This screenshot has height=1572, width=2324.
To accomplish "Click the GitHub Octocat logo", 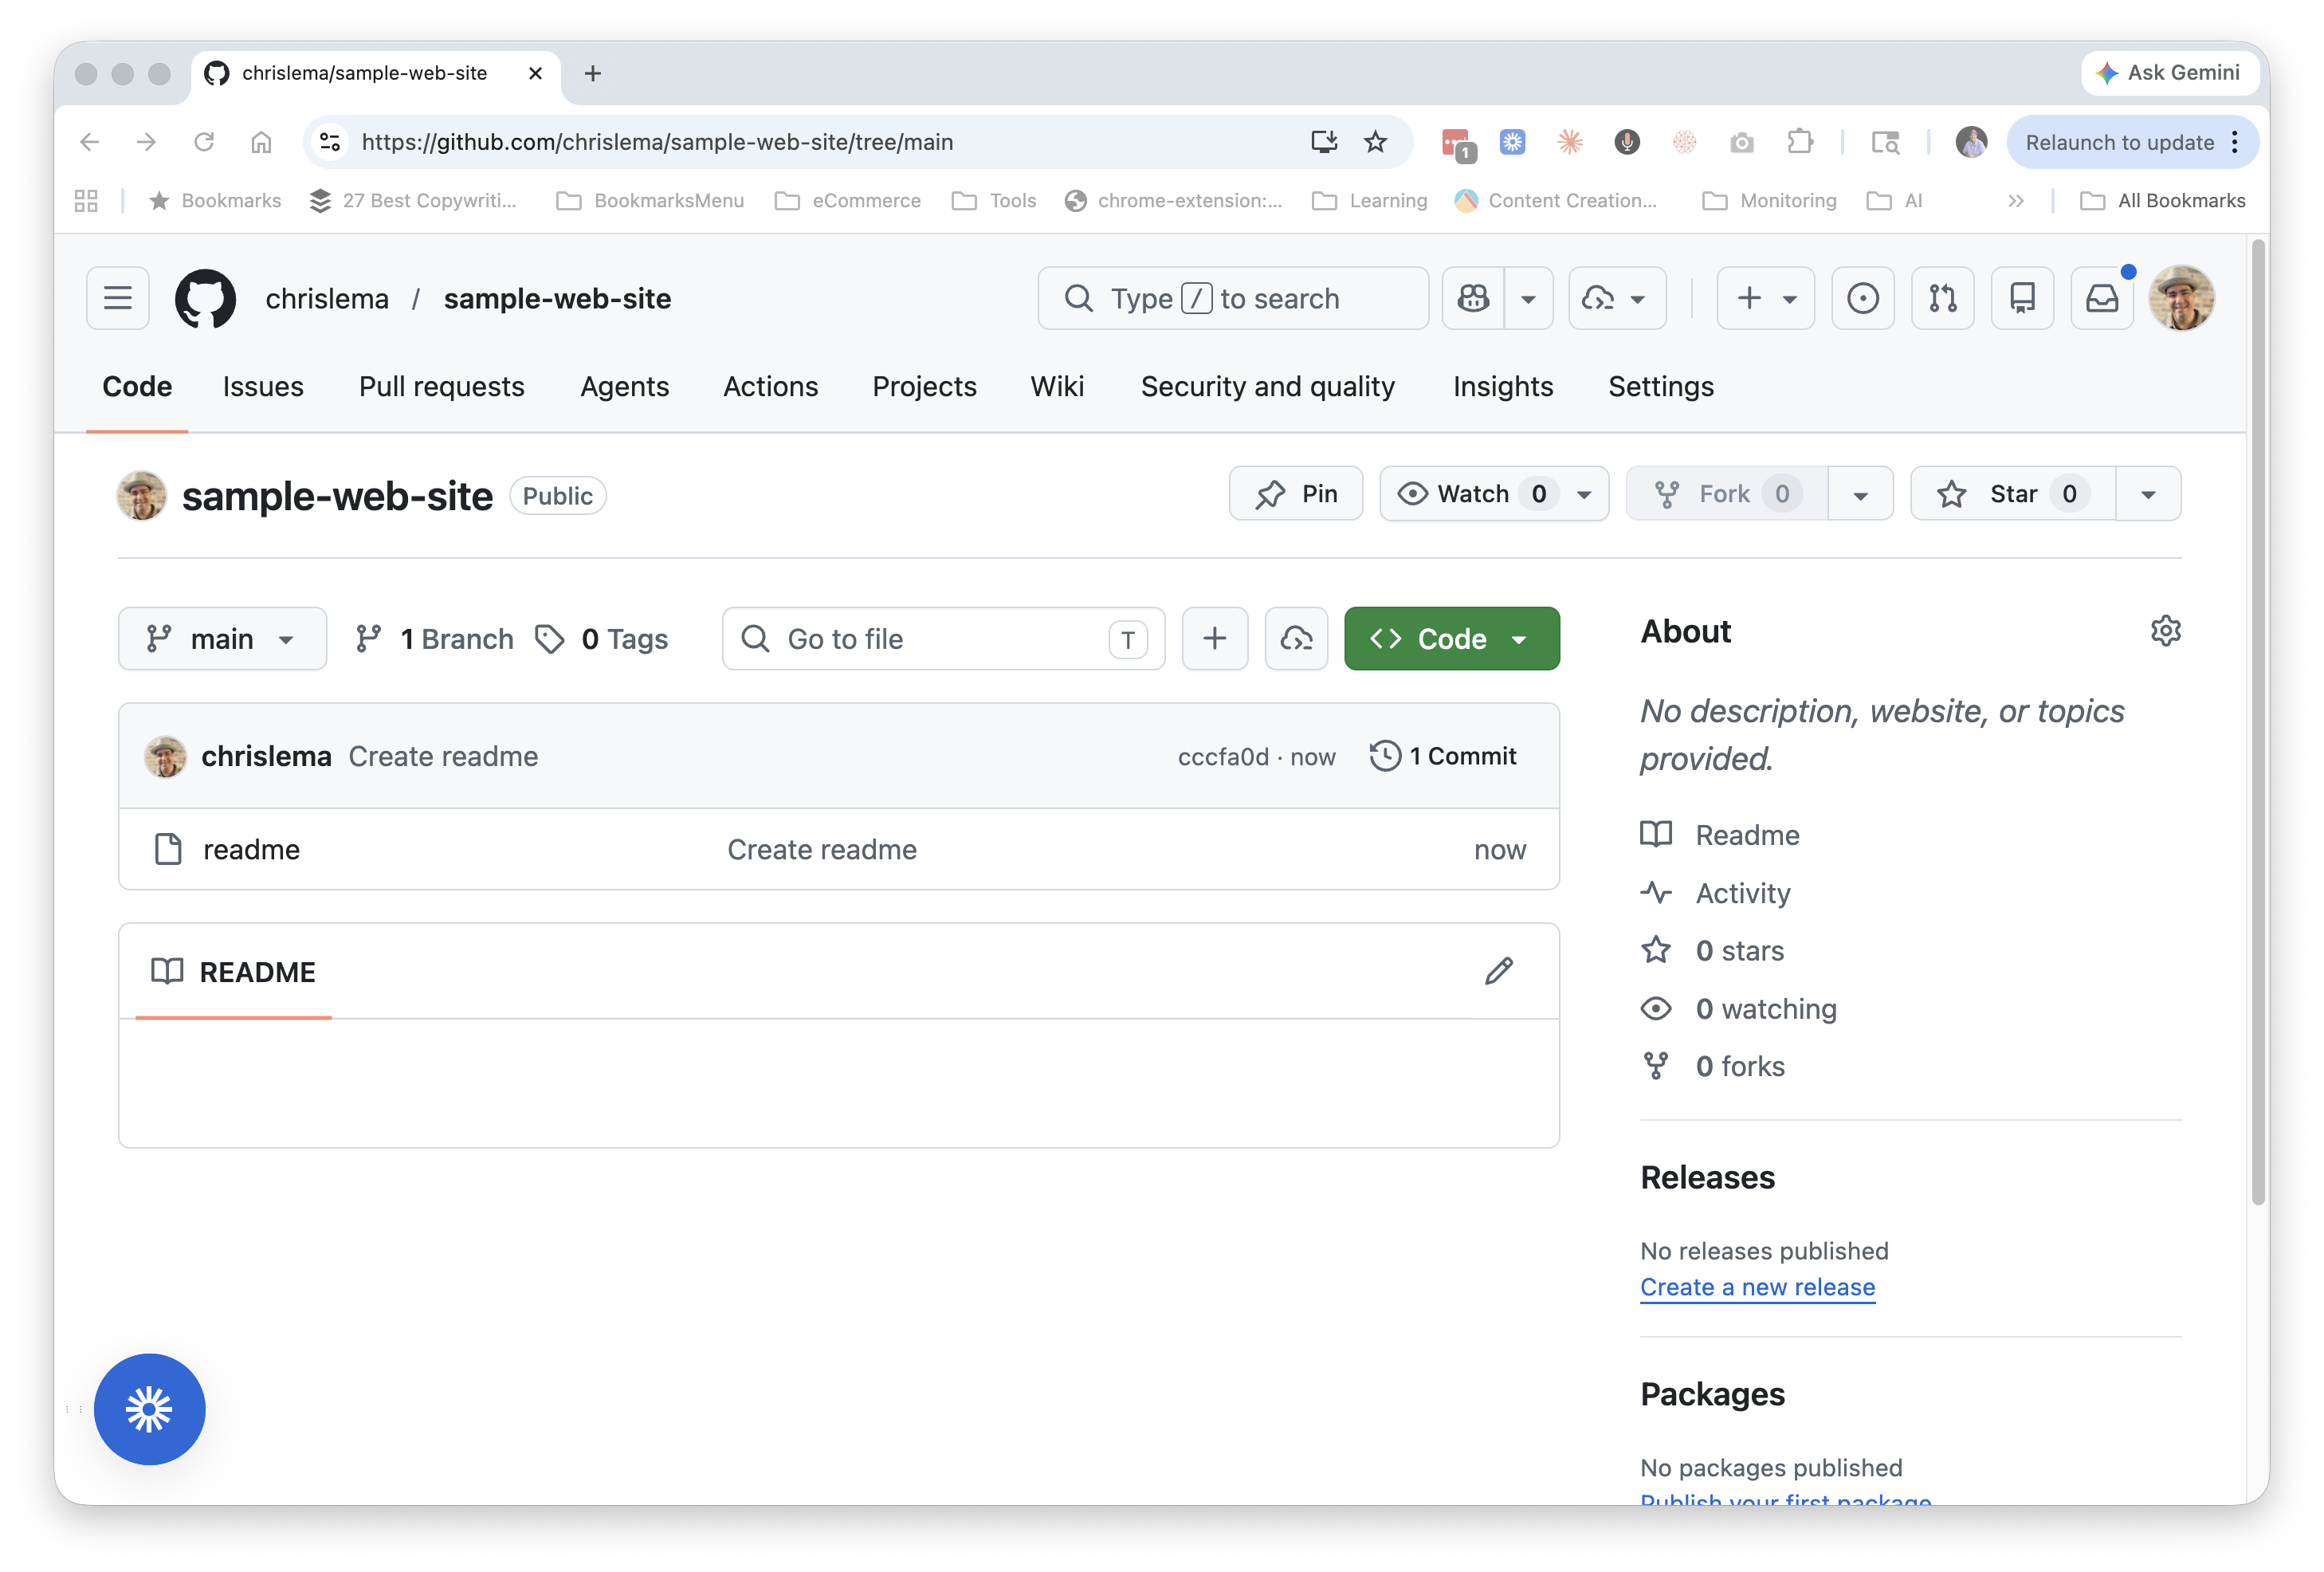I will pyautogui.click(x=205, y=298).
